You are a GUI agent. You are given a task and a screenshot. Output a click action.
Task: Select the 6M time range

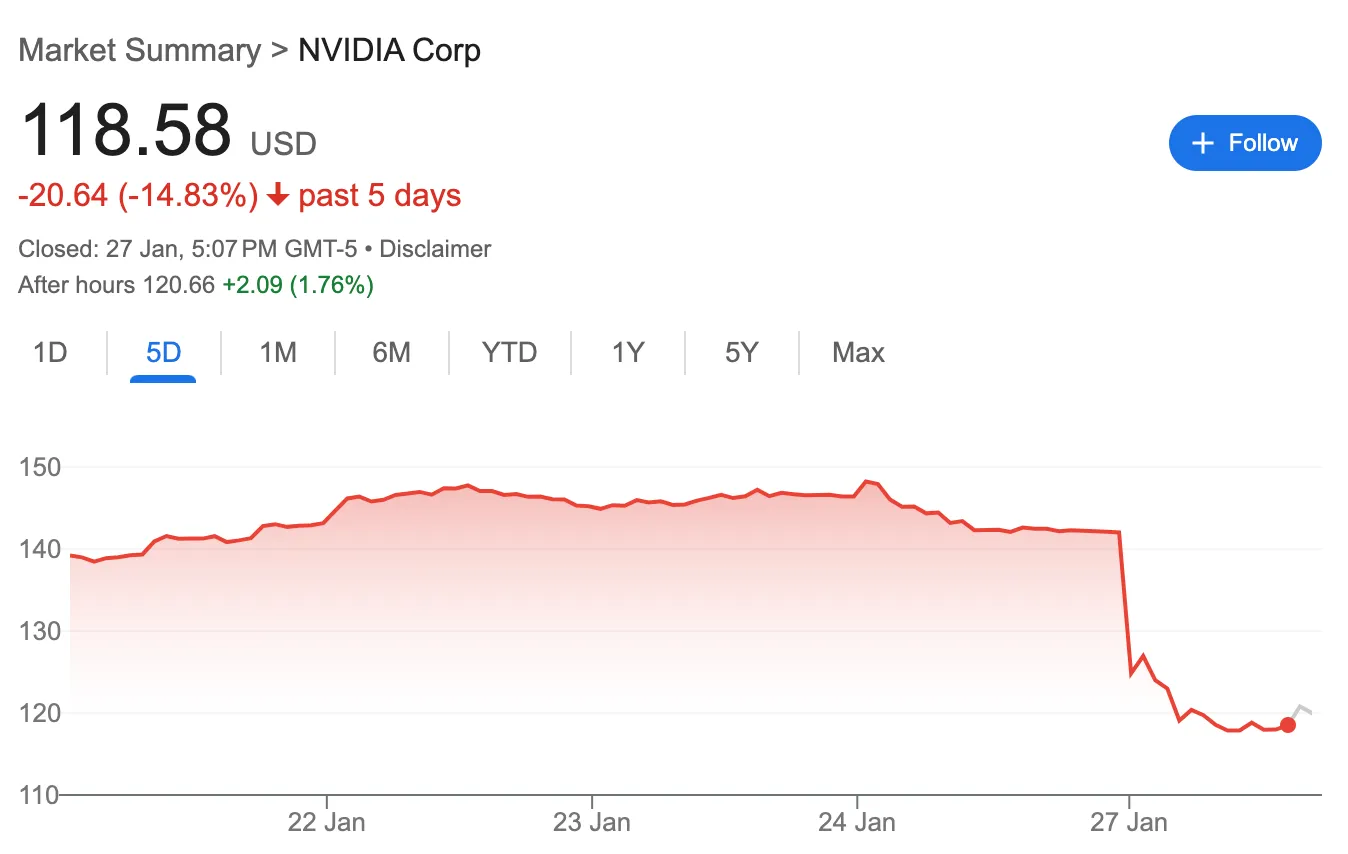(x=392, y=352)
